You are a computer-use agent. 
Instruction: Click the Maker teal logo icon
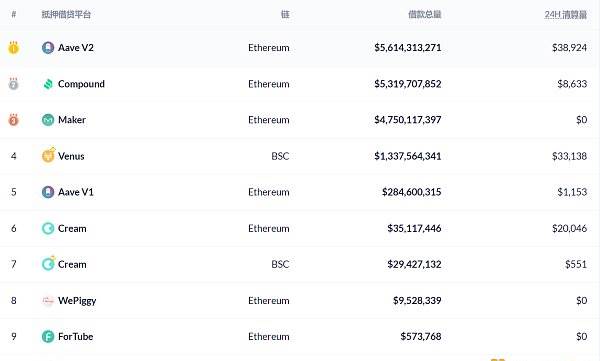48,120
